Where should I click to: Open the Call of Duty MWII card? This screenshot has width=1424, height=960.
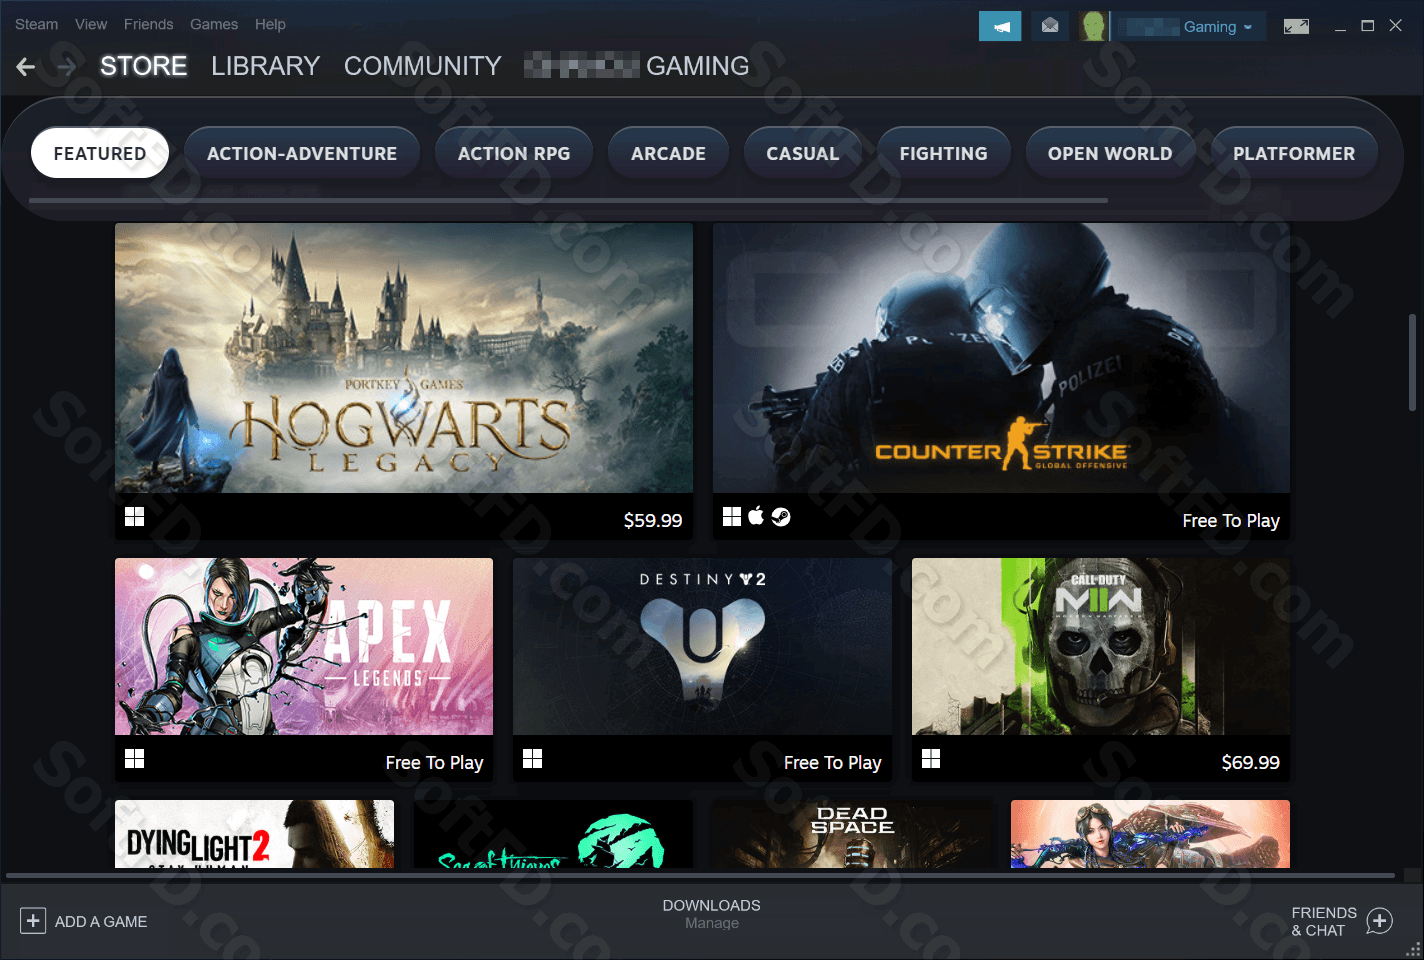tap(1101, 646)
